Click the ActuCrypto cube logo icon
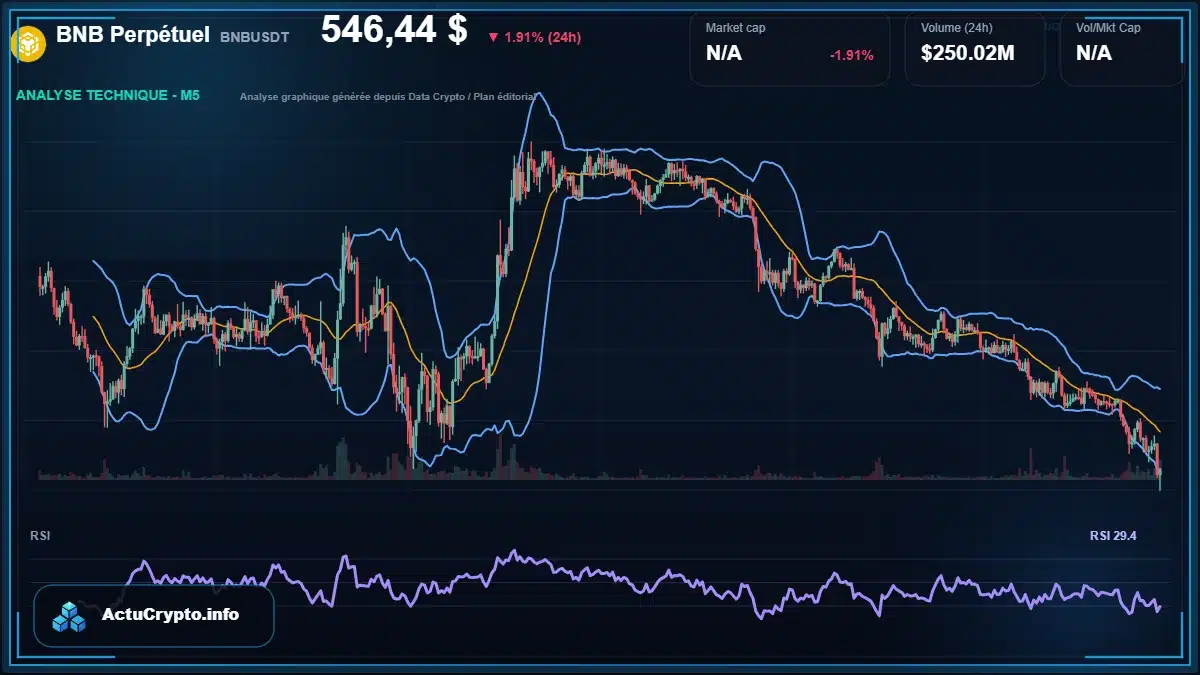Image resolution: width=1200 pixels, height=675 pixels. click(70, 616)
